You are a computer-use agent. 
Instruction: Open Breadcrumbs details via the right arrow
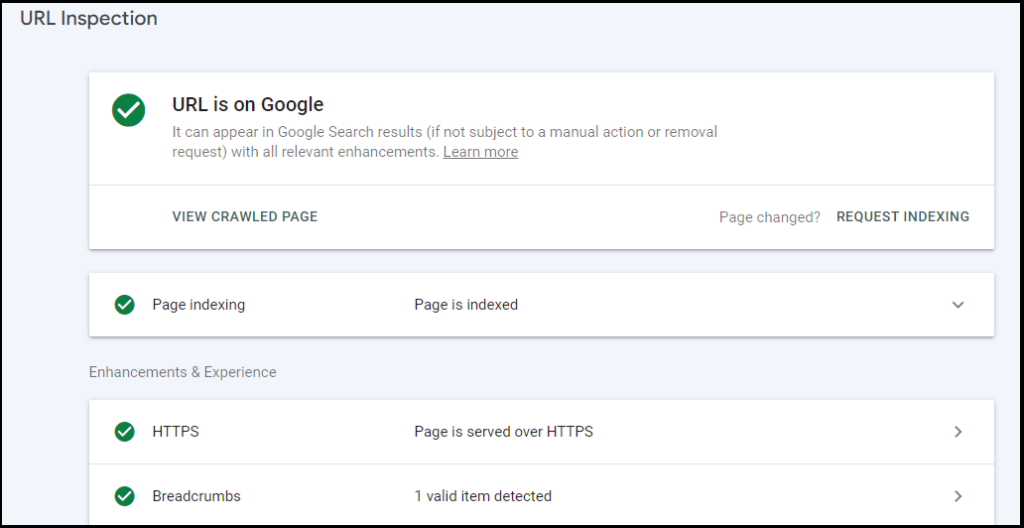[958, 496]
